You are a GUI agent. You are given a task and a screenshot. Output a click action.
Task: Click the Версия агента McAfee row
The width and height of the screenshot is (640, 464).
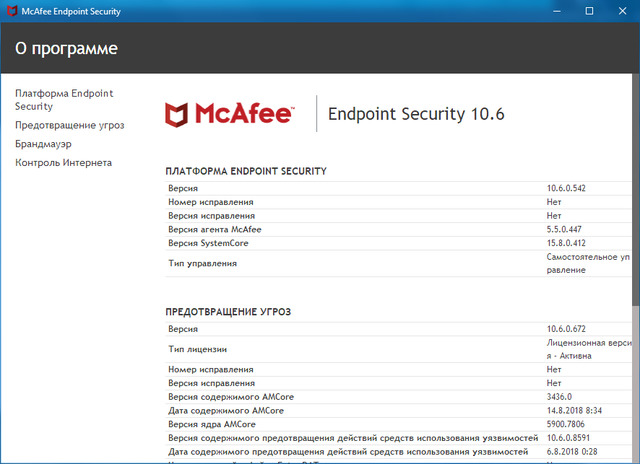215,230
